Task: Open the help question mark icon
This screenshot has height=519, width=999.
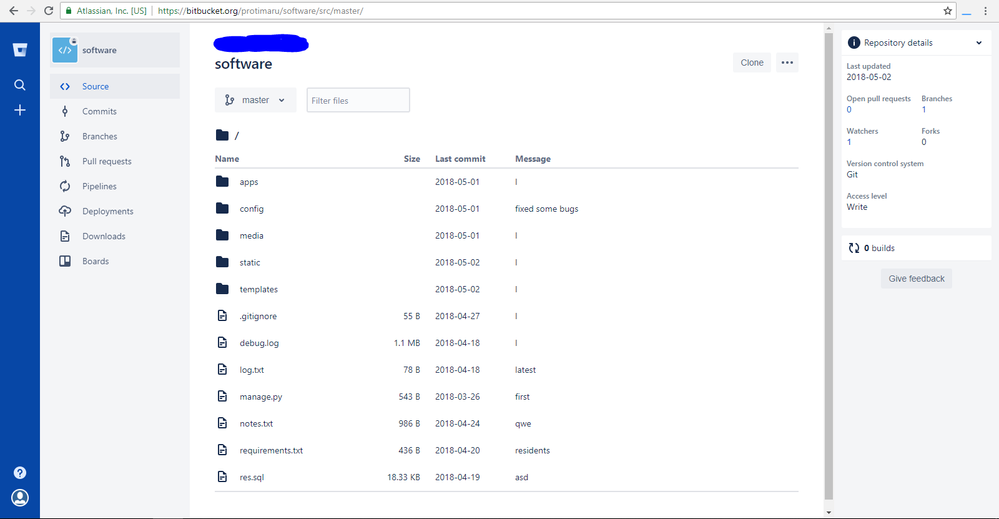Action: point(19,473)
